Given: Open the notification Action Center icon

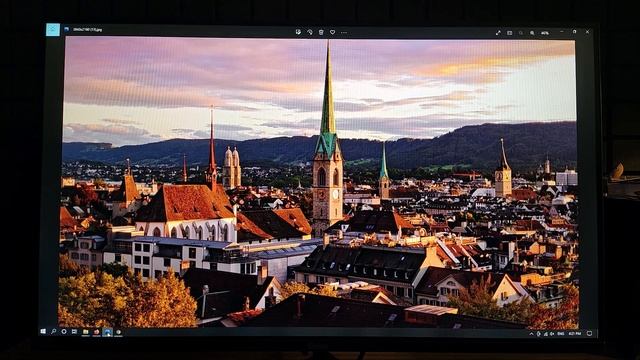Looking at the screenshot, I should (589, 333).
